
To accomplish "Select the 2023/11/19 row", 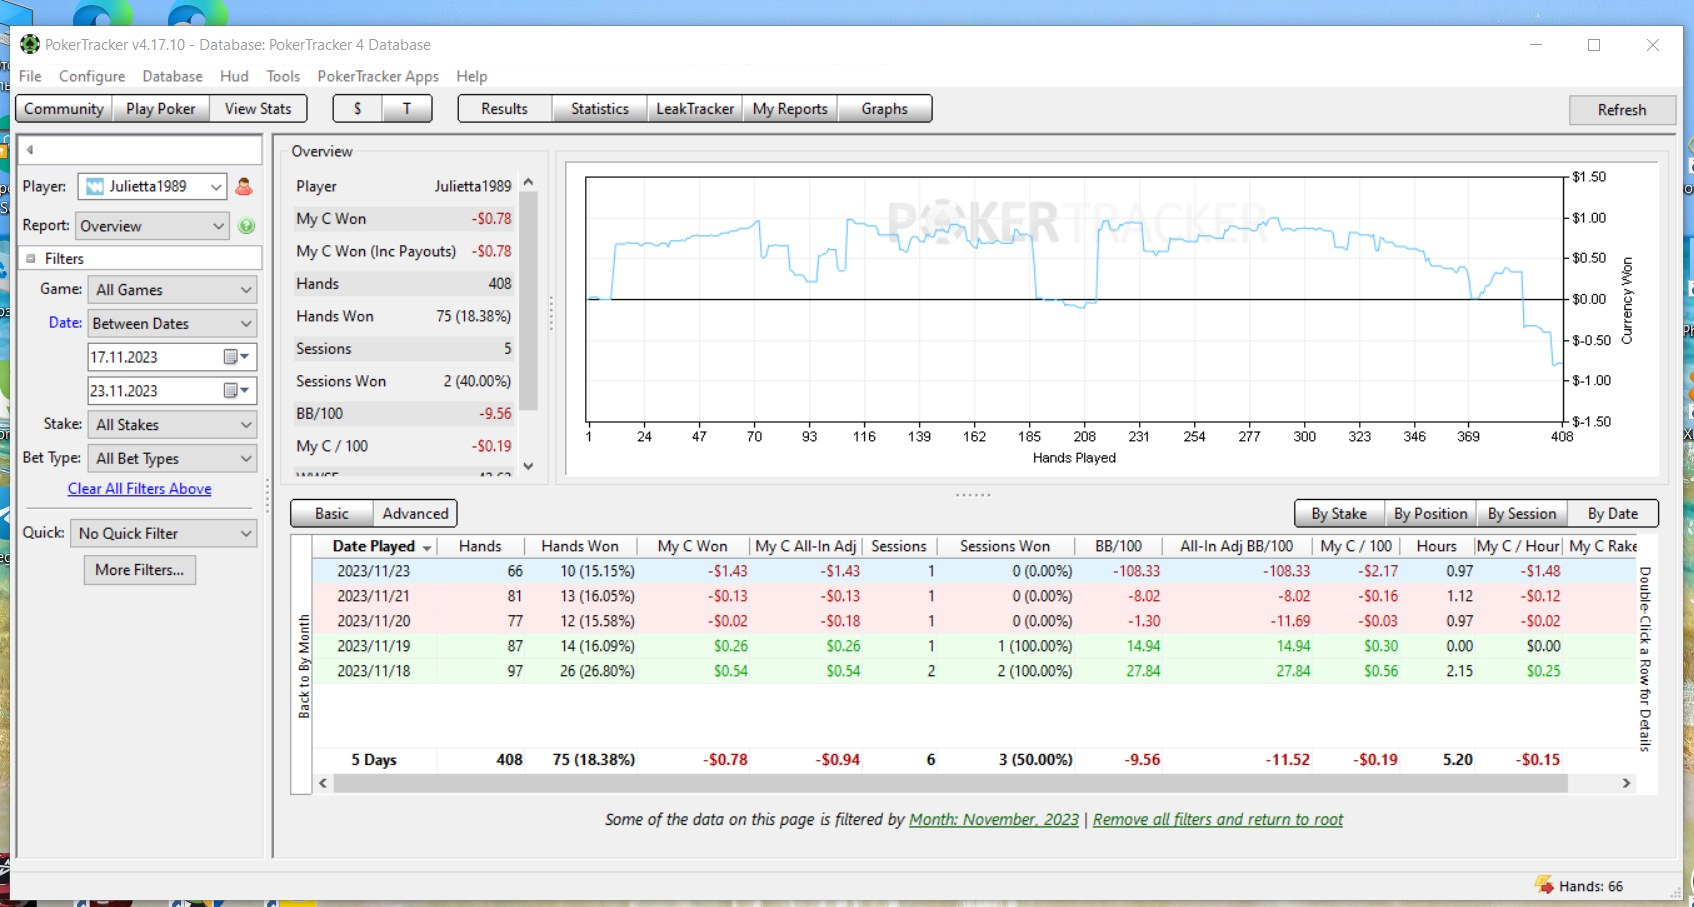I will click(974, 646).
